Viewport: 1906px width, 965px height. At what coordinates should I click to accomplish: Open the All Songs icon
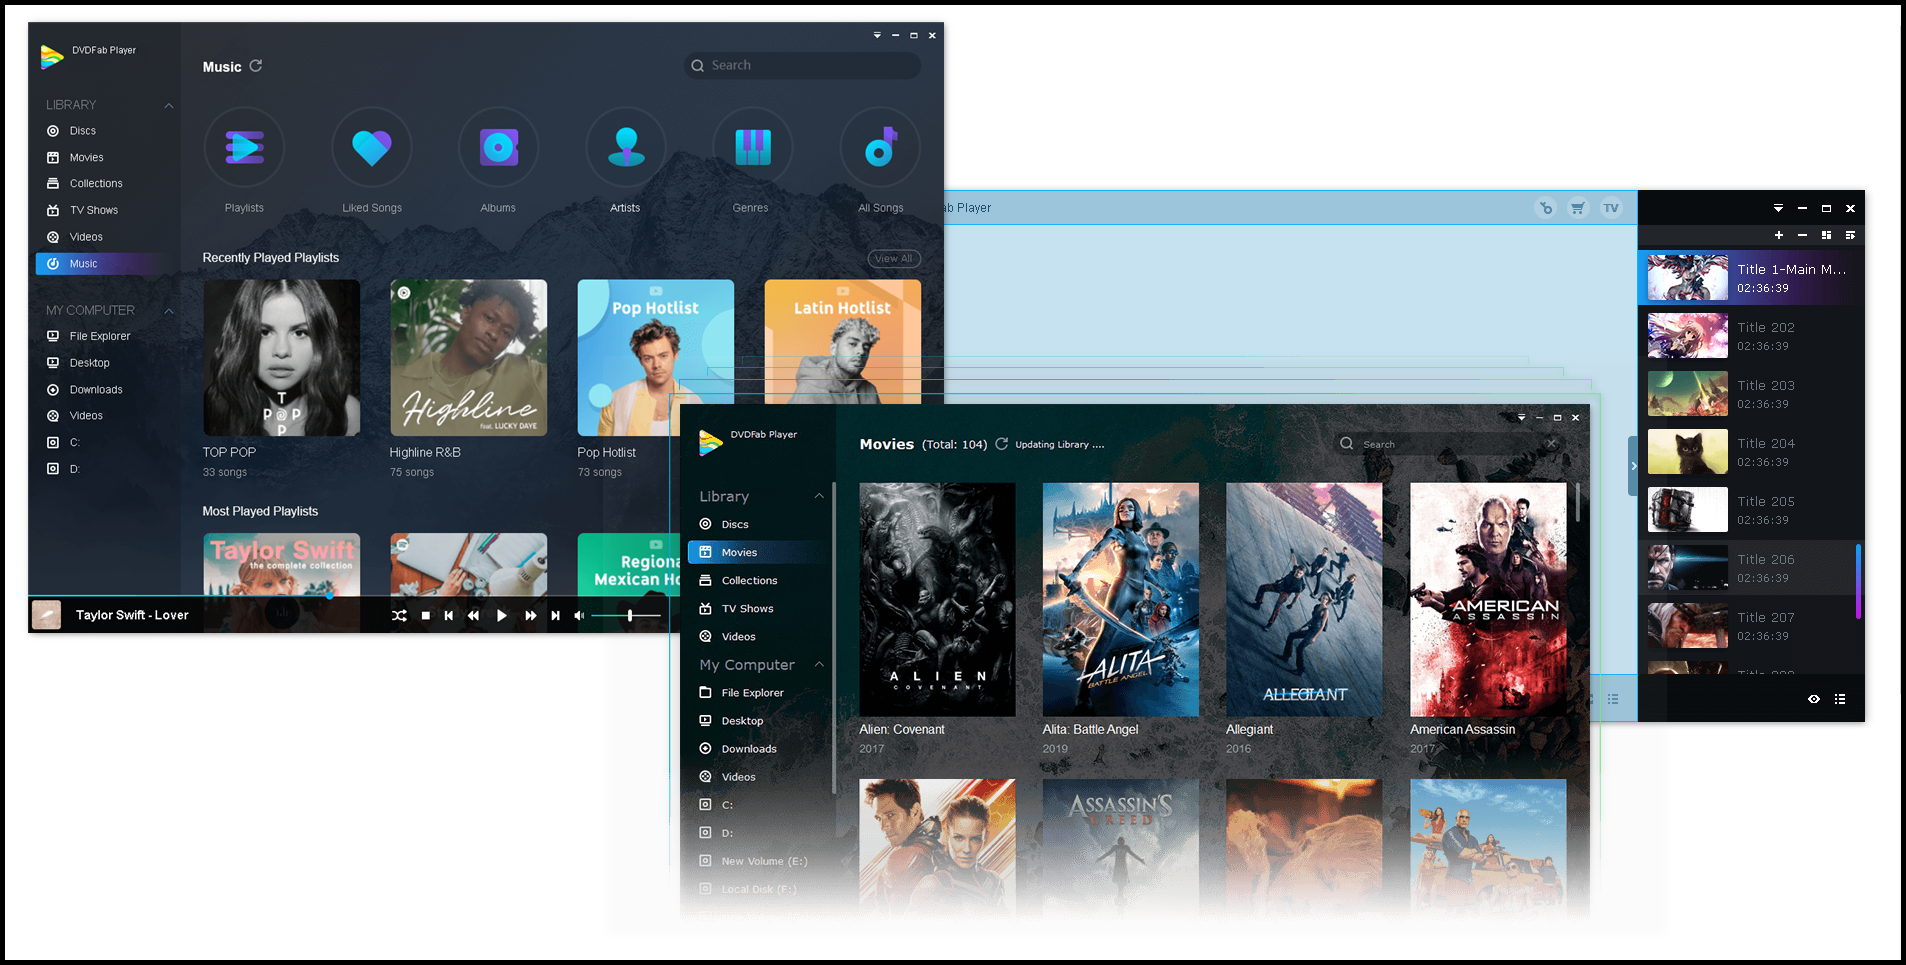(880, 148)
